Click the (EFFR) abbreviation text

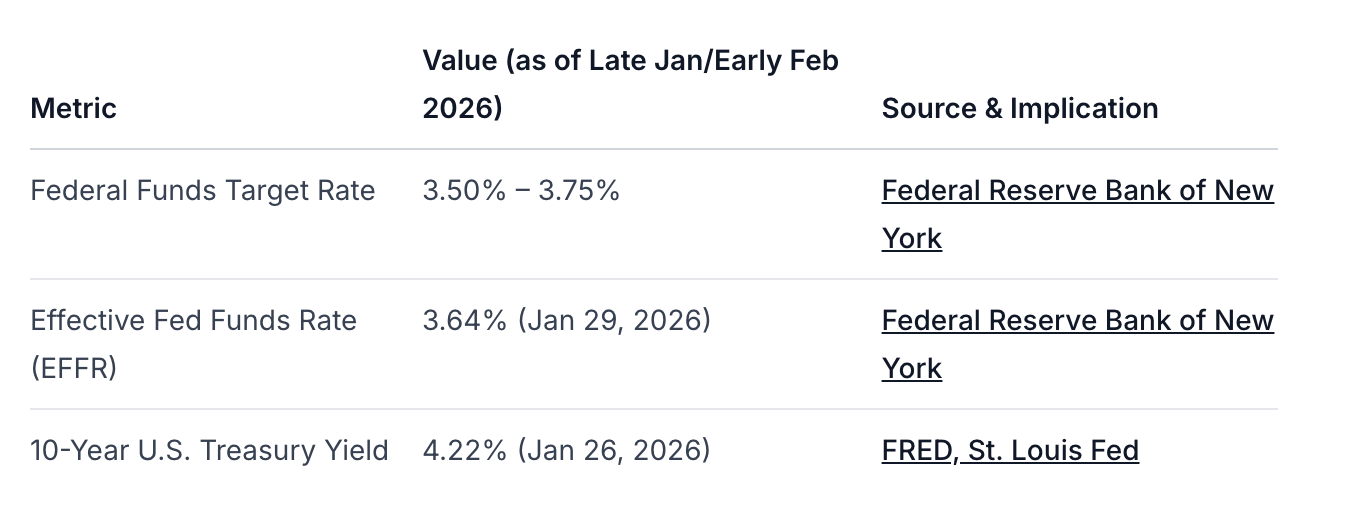coord(74,369)
